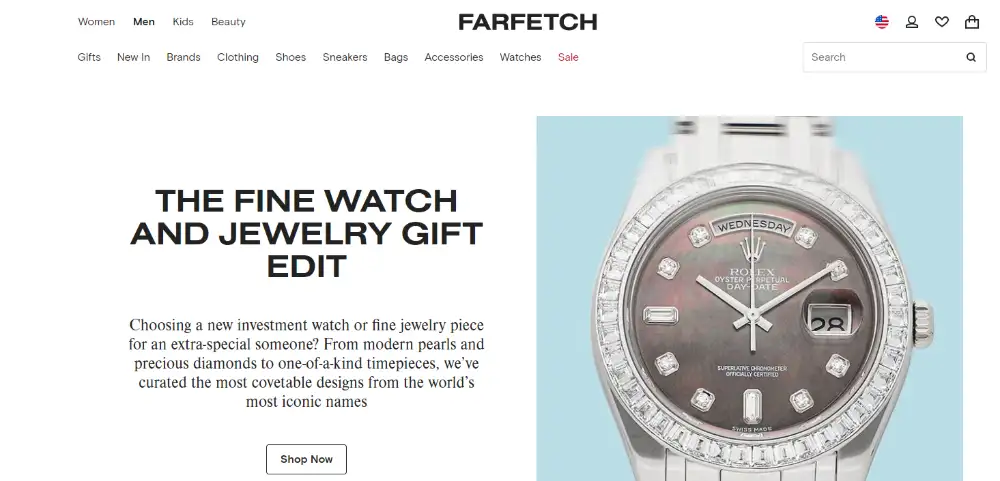Open the wishlist heart icon
This screenshot has height=481, width=1000.
pyautogui.click(x=942, y=22)
